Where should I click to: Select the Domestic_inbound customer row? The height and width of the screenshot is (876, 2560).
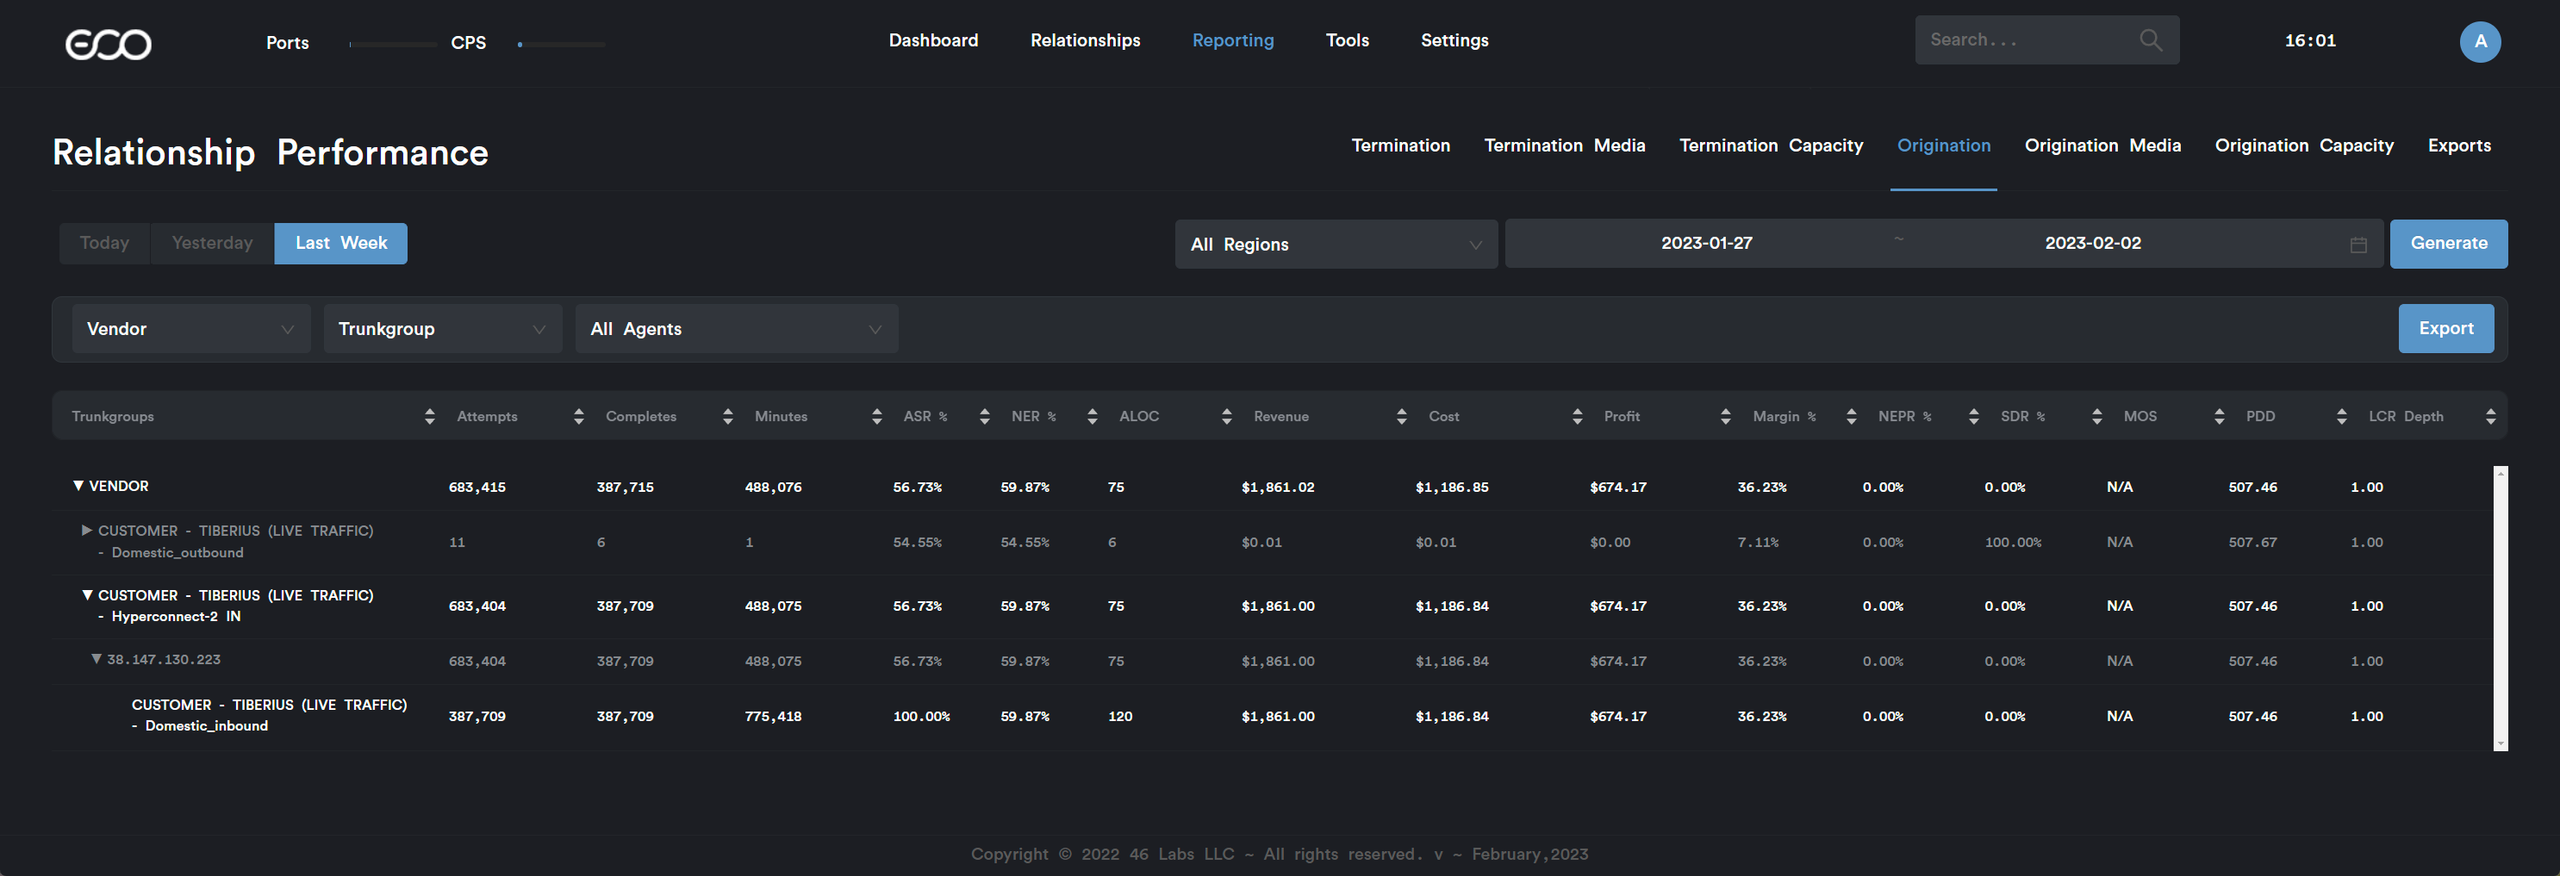click(x=1270, y=716)
